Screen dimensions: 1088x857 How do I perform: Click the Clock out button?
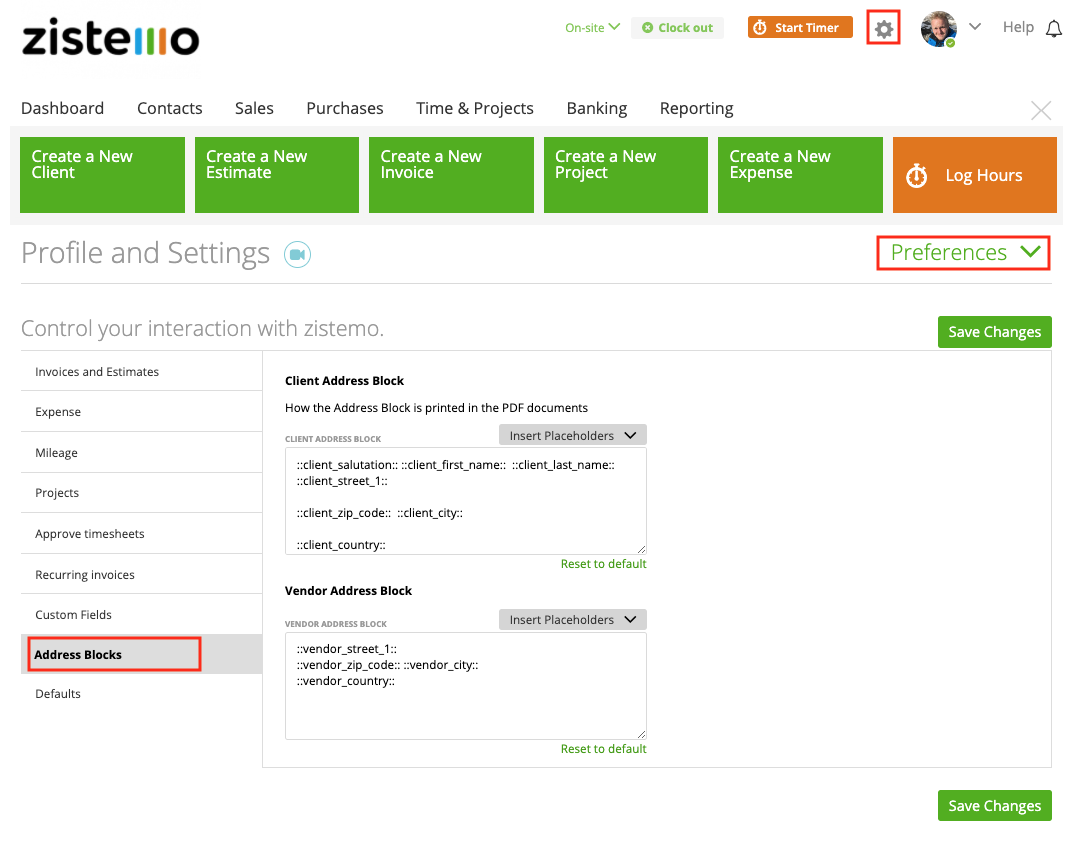677,28
